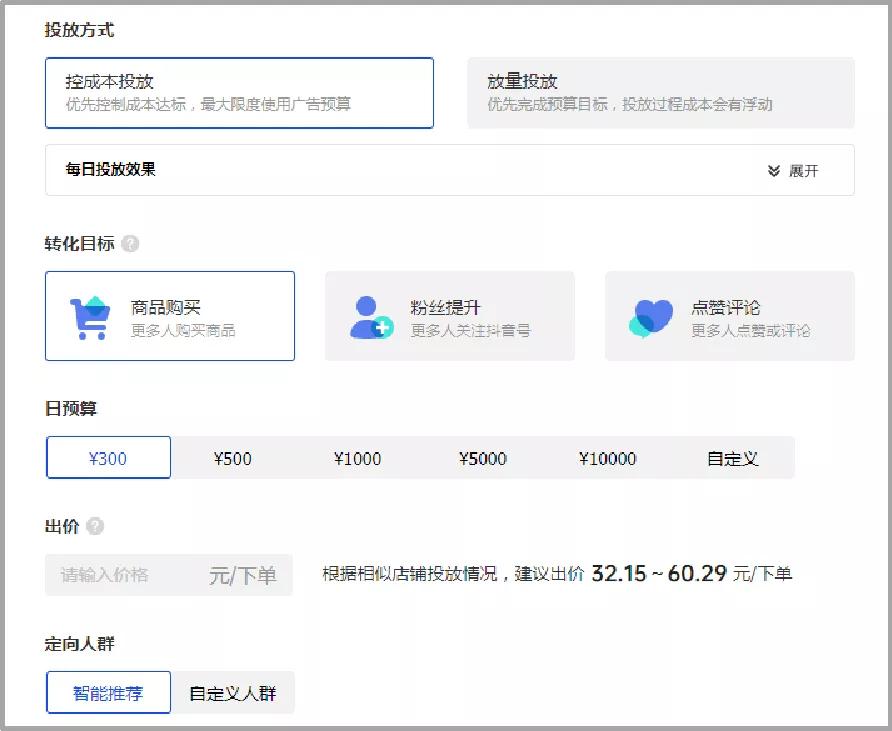Viewport: 892px width, 731px height.
Task: Select the 放量投放 delivery mode
Action: point(660,94)
